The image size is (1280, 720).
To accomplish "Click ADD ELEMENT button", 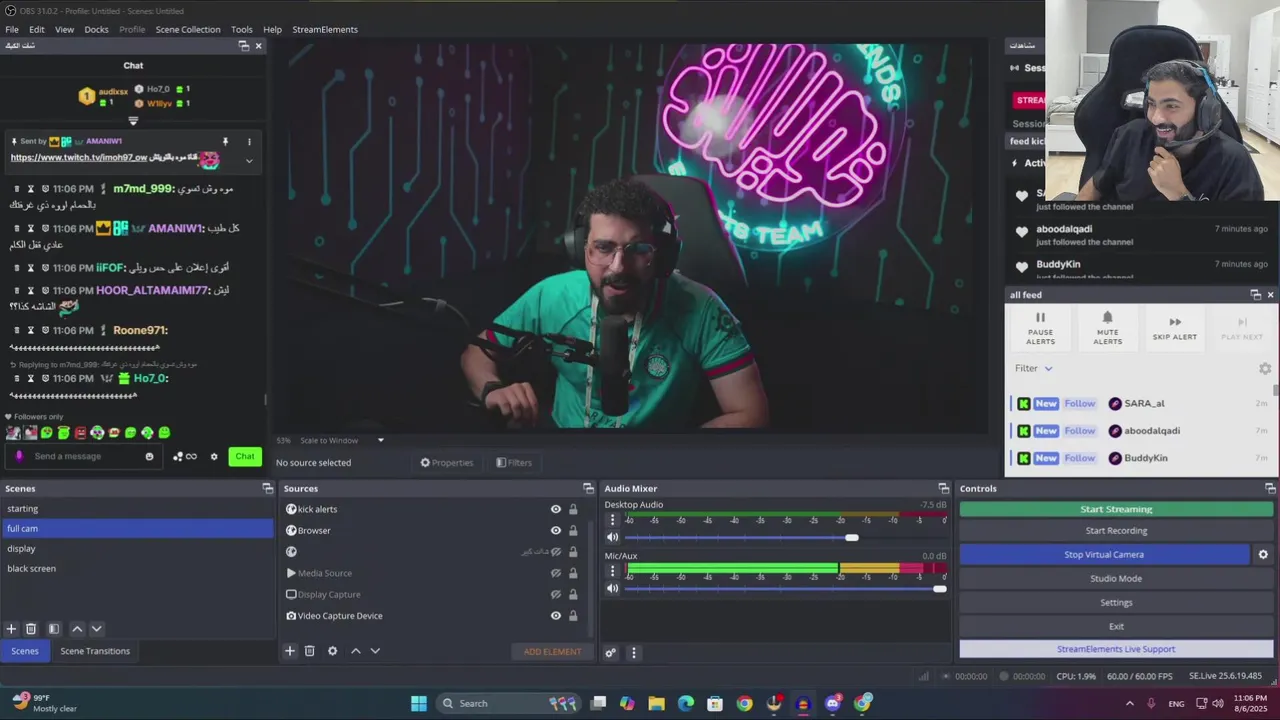I will point(552,652).
